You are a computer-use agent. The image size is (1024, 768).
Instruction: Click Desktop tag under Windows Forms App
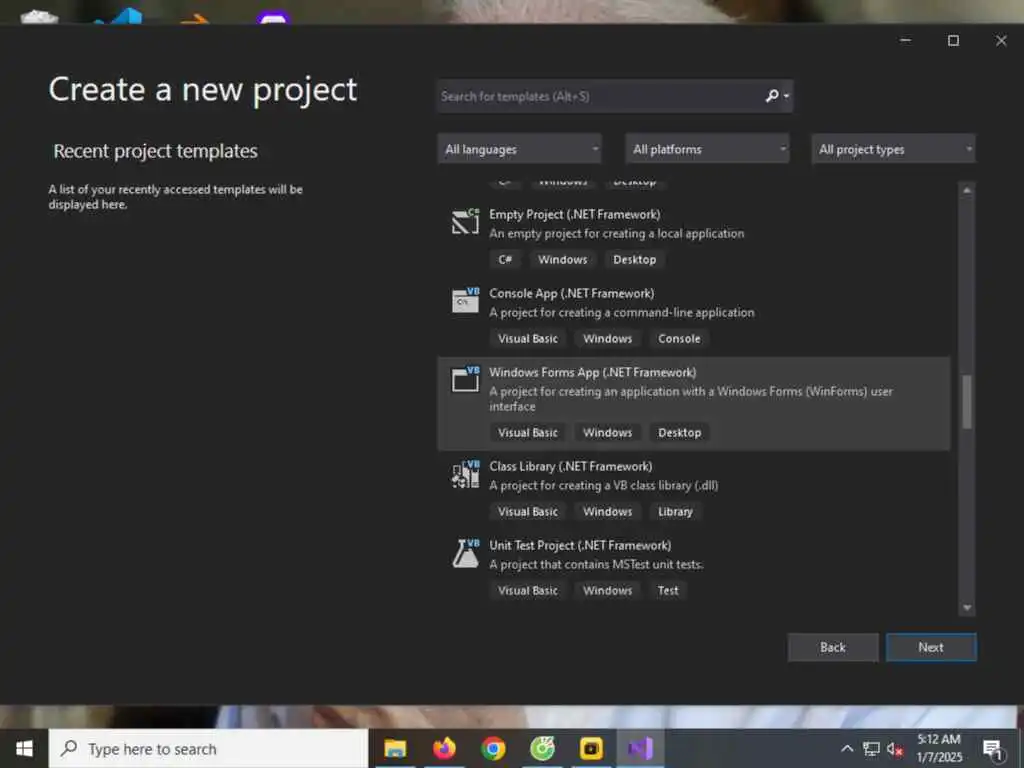point(679,432)
